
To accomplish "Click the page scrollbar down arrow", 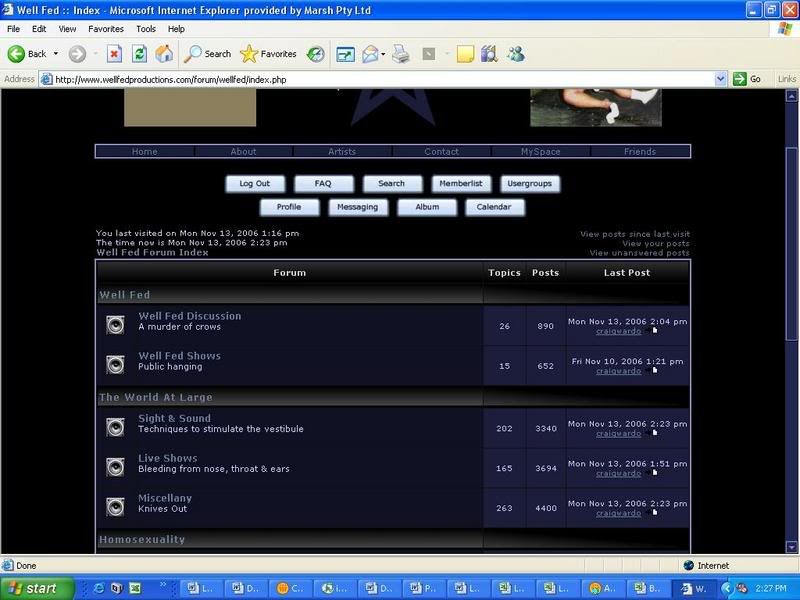I will coord(791,547).
